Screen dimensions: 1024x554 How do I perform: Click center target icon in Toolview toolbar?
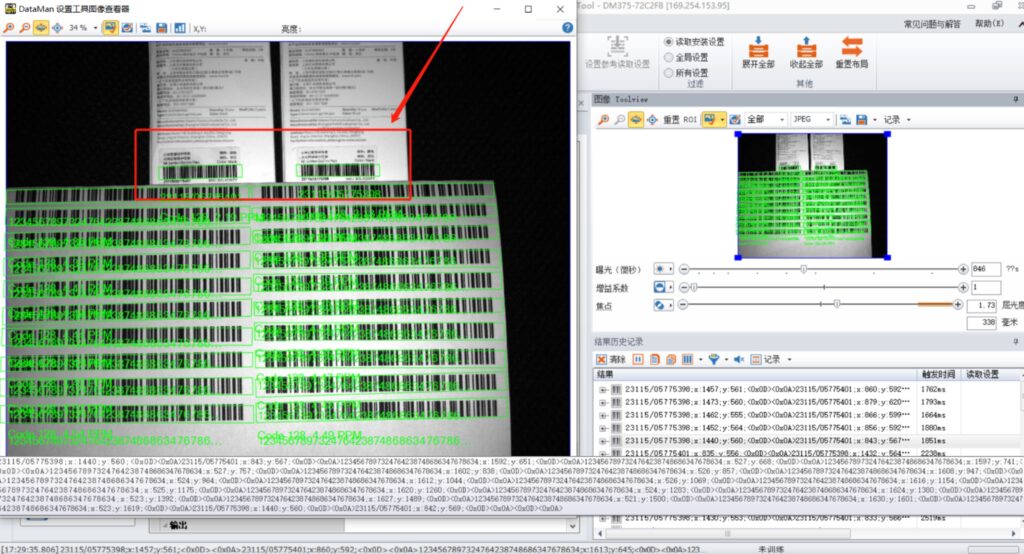click(652, 120)
